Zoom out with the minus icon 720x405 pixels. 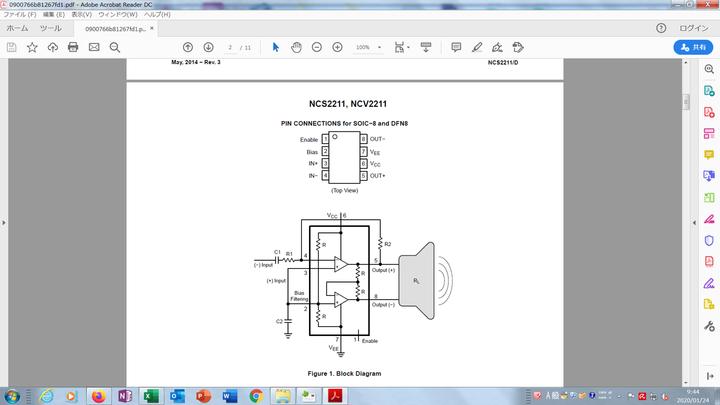coord(316,47)
